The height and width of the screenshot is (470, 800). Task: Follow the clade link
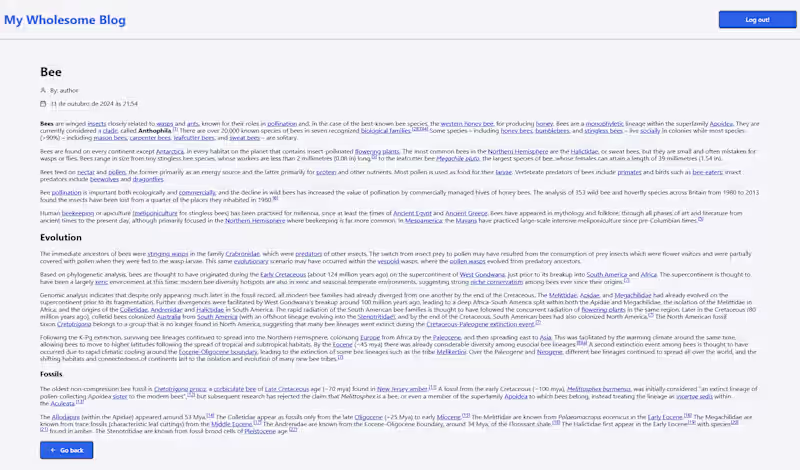pos(110,131)
